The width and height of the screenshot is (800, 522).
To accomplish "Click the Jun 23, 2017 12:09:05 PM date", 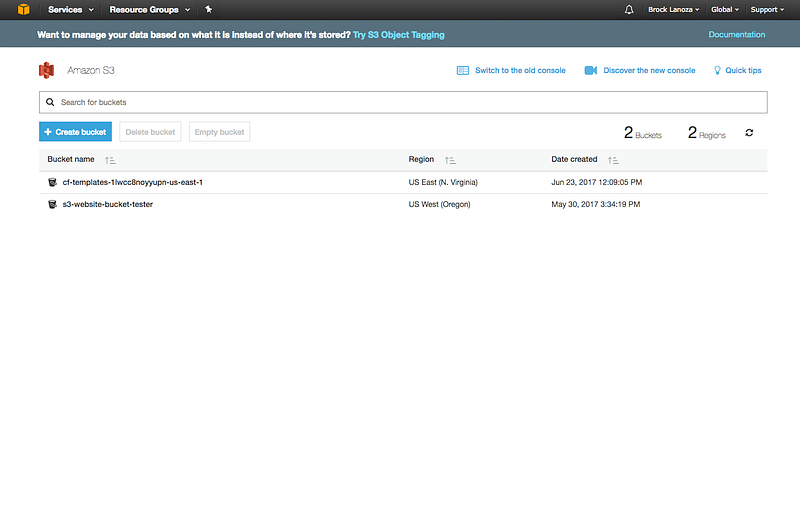I will (x=596, y=182).
